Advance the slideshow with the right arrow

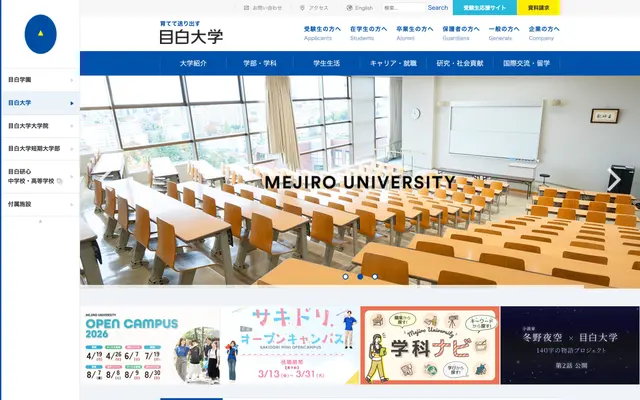pyautogui.click(x=613, y=180)
